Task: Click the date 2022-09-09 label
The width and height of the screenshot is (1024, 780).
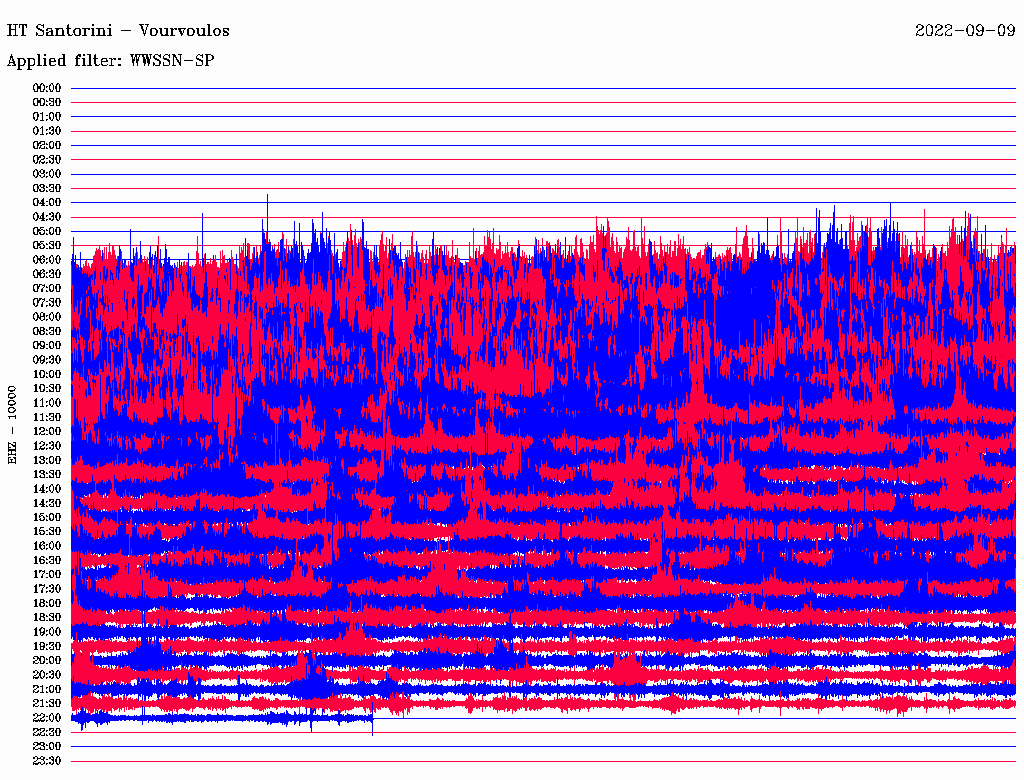Action: click(x=965, y=30)
